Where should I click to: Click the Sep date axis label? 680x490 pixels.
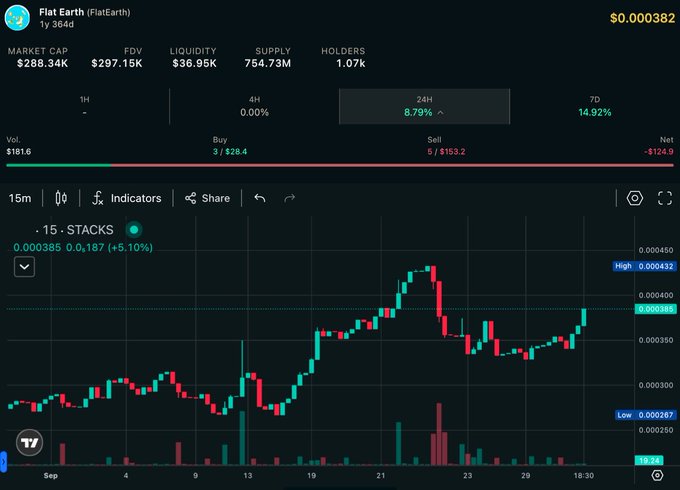[x=51, y=476]
